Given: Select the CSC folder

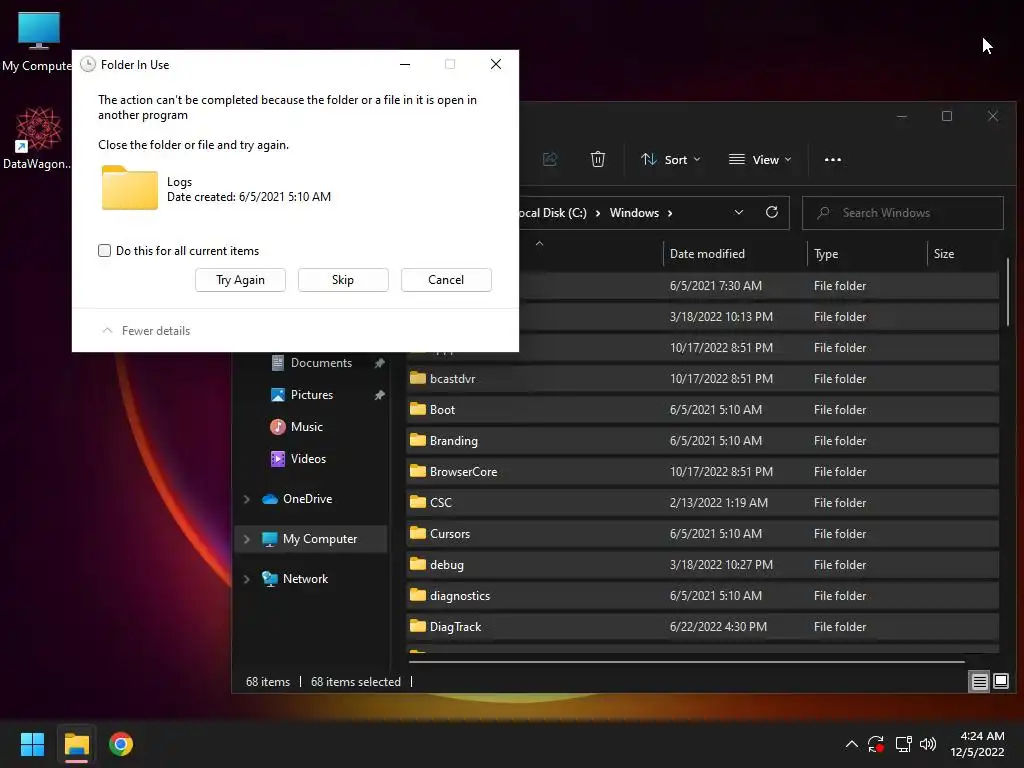Looking at the screenshot, I should click(703, 503).
